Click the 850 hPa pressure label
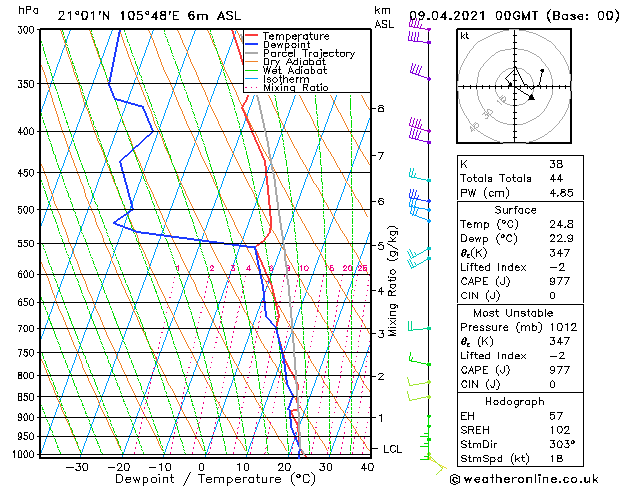This screenshot has width=629, height=486. click(28, 397)
